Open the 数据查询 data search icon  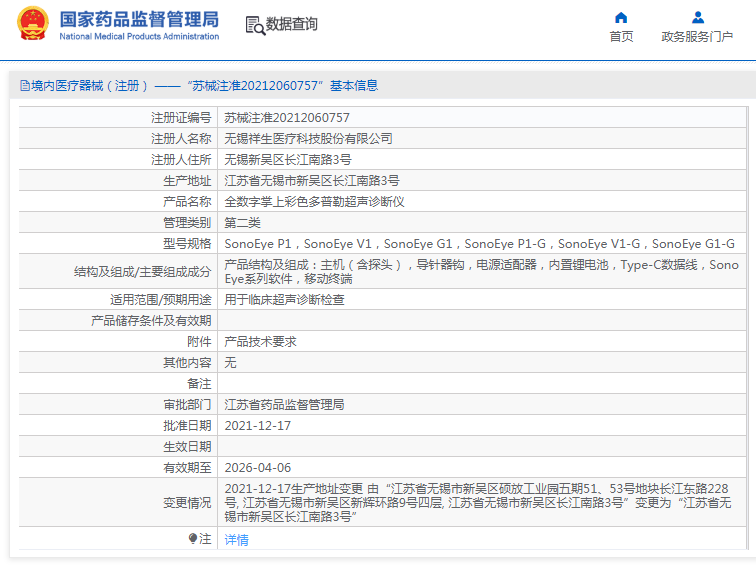click(x=255, y=26)
